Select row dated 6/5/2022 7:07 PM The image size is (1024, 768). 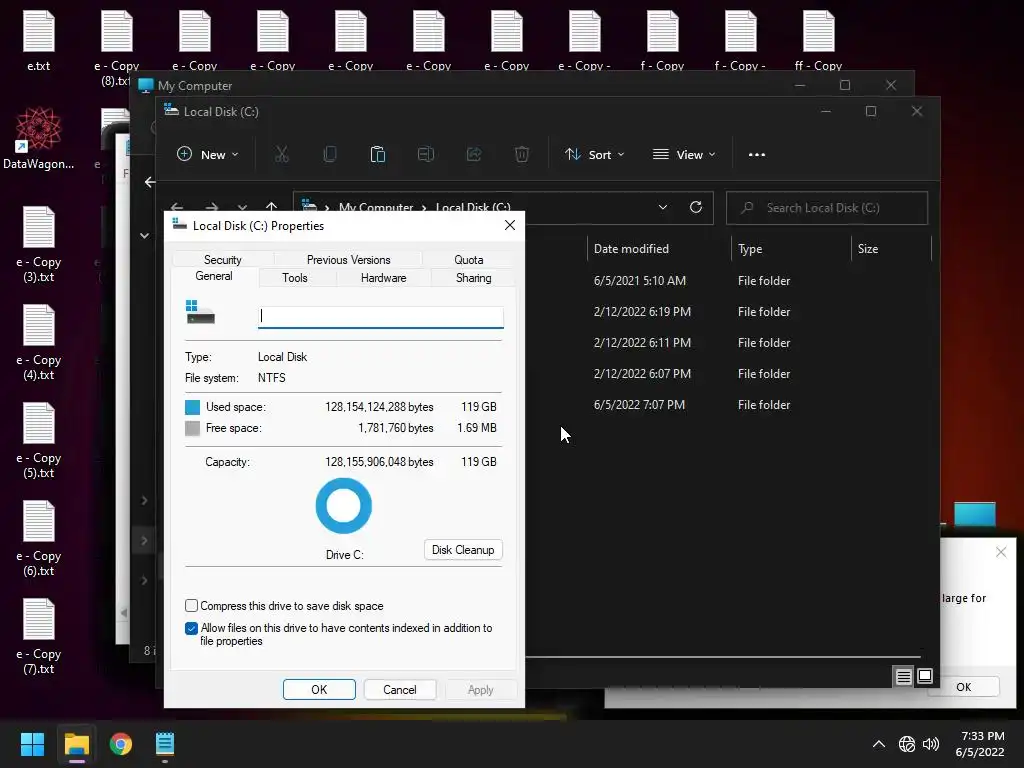pyautogui.click(x=728, y=405)
